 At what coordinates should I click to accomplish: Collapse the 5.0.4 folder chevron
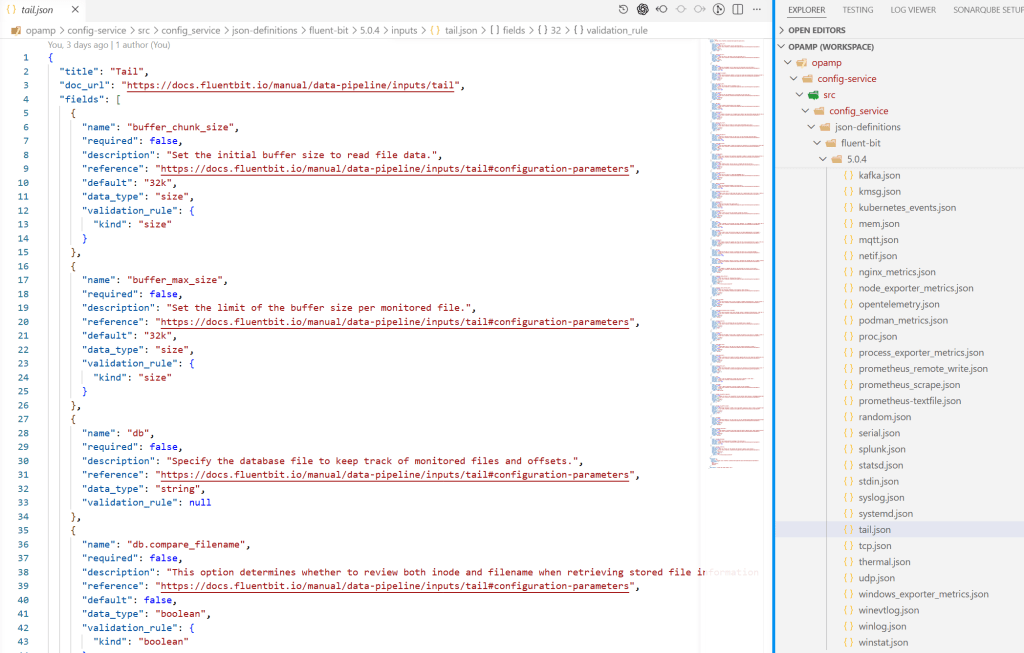pyautogui.click(x=823, y=159)
